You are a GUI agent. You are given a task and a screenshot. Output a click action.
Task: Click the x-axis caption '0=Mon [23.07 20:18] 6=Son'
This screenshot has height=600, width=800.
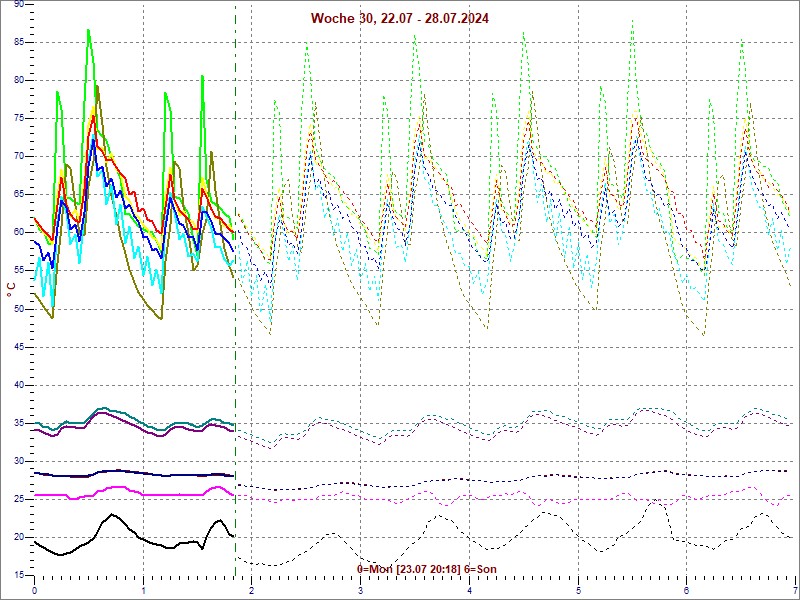click(427, 569)
